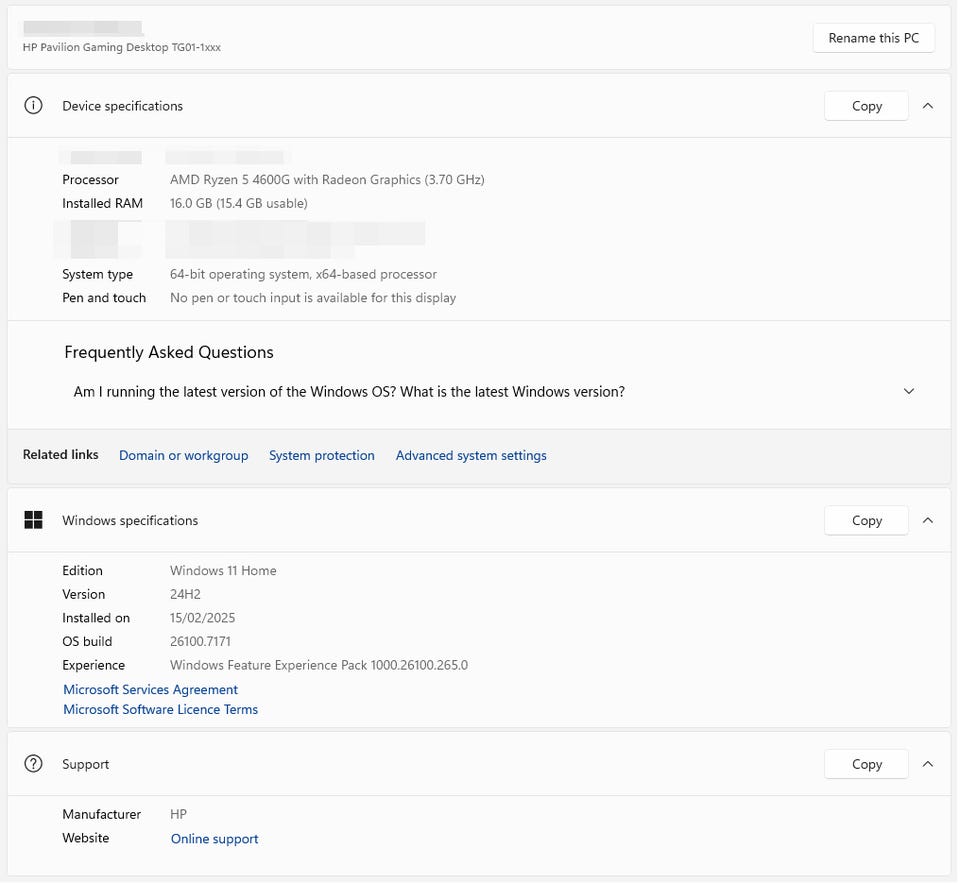960x883 pixels.
Task: Click the Support question mark icon
Action: coord(33,764)
